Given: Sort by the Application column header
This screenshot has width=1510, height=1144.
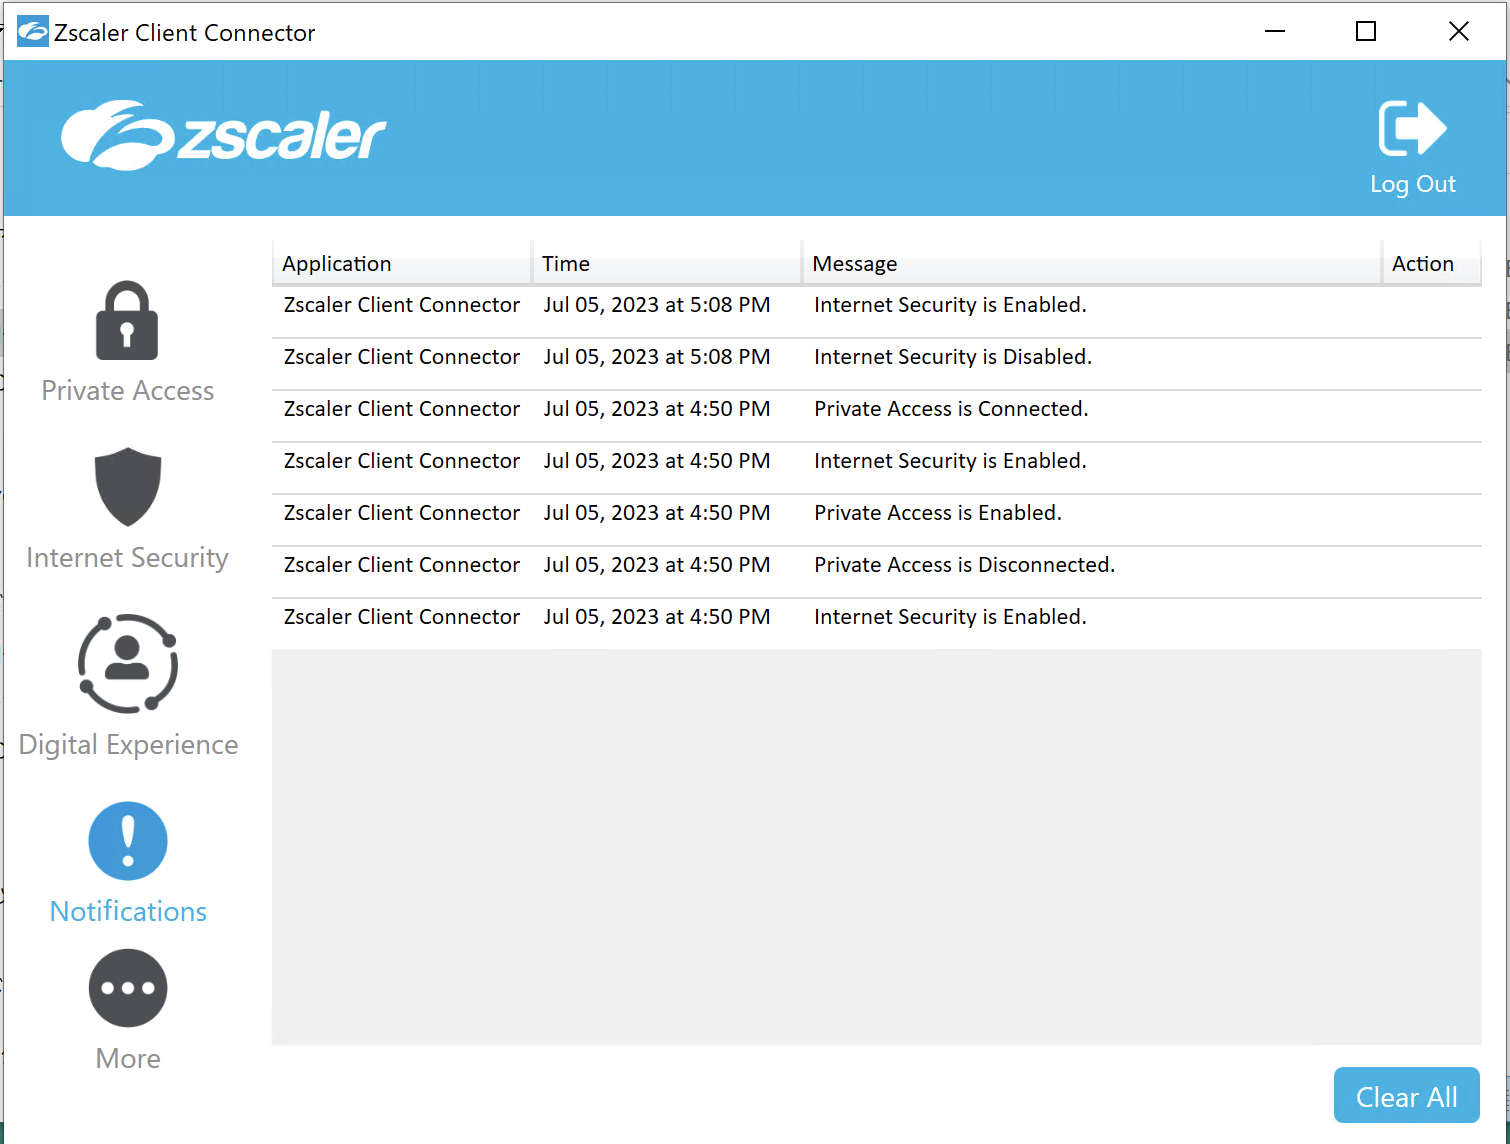Looking at the screenshot, I should [402, 263].
